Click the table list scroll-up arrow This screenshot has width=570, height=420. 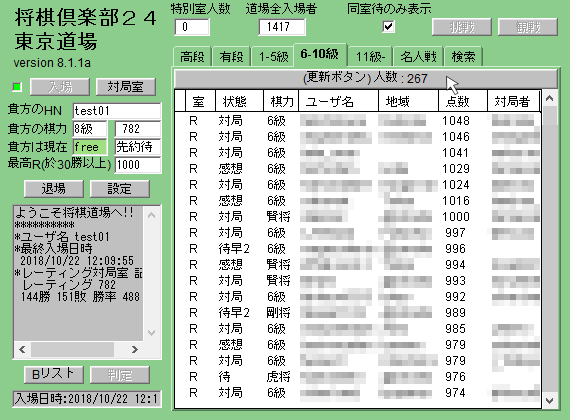[x=550, y=98]
